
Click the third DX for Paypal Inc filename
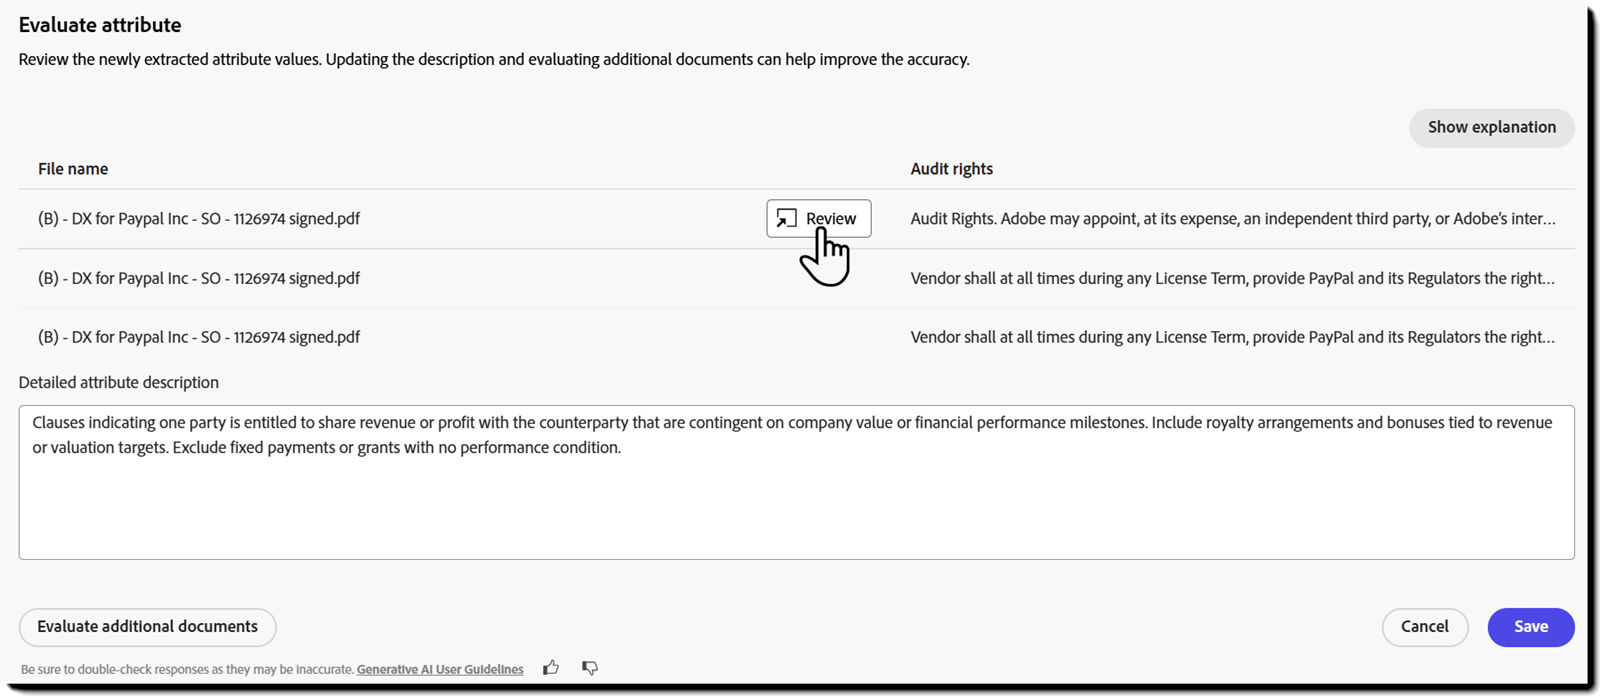[x=198, y=337]
